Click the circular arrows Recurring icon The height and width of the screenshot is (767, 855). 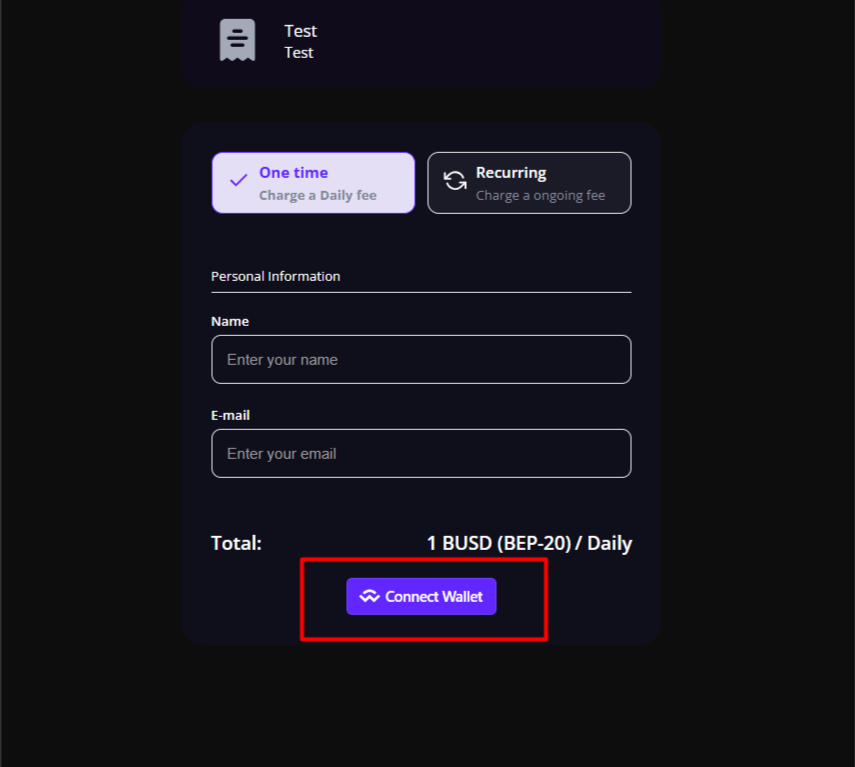click(455, 181)
